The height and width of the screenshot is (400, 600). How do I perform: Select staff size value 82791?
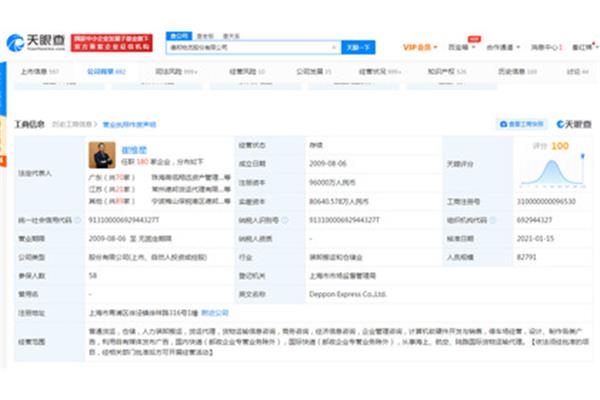(527, 257)
